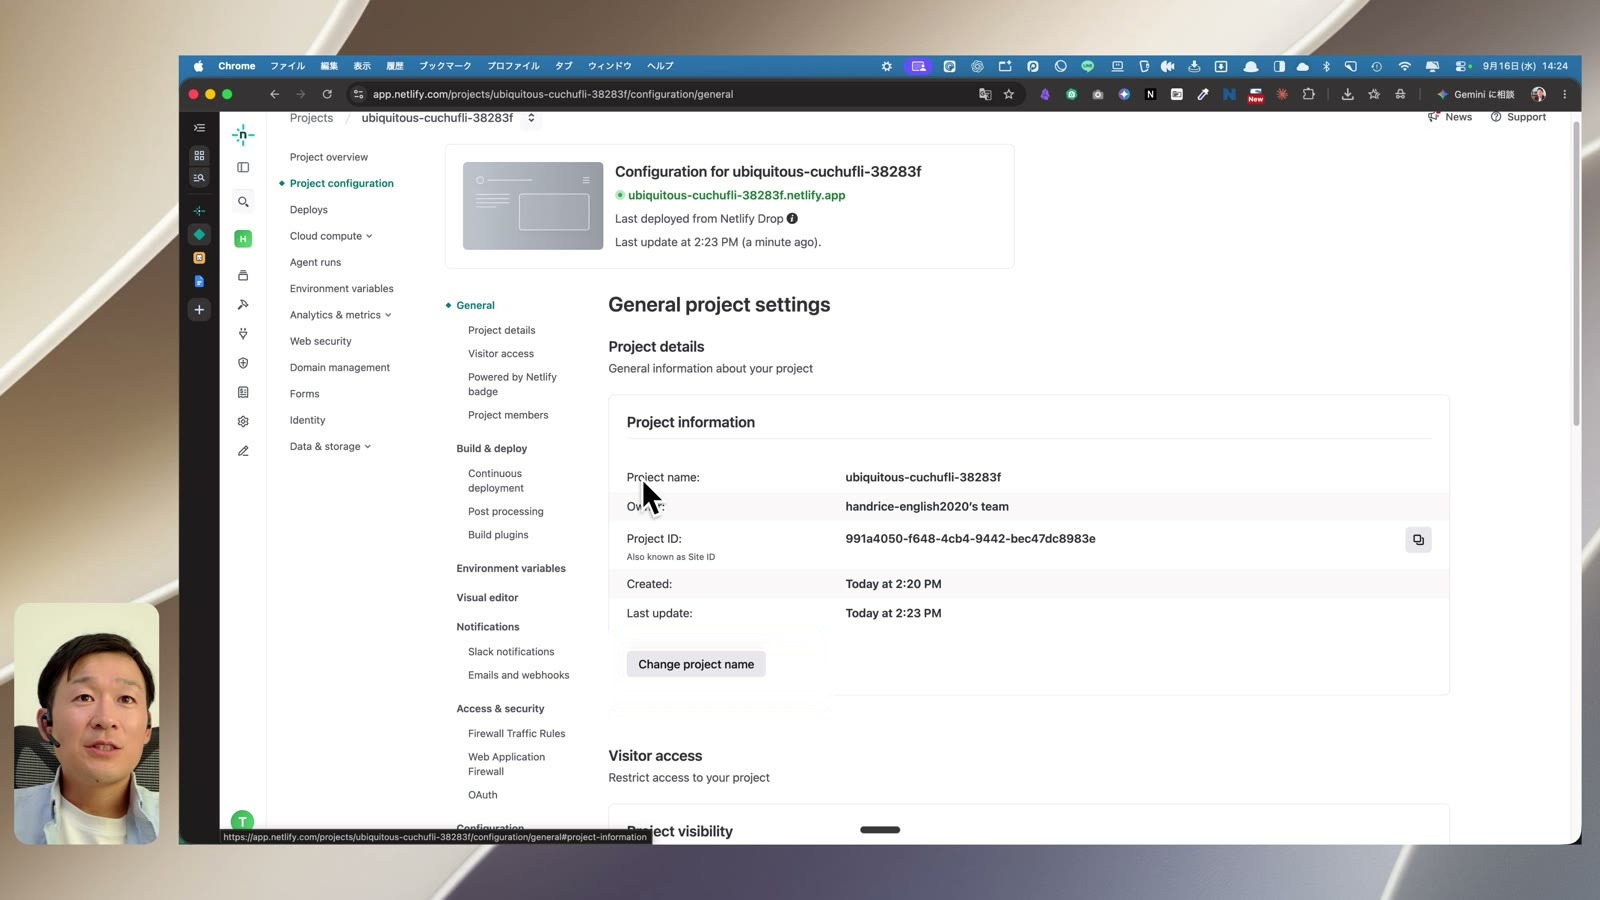Open Slack notifications settings

[x=511, y=652]
